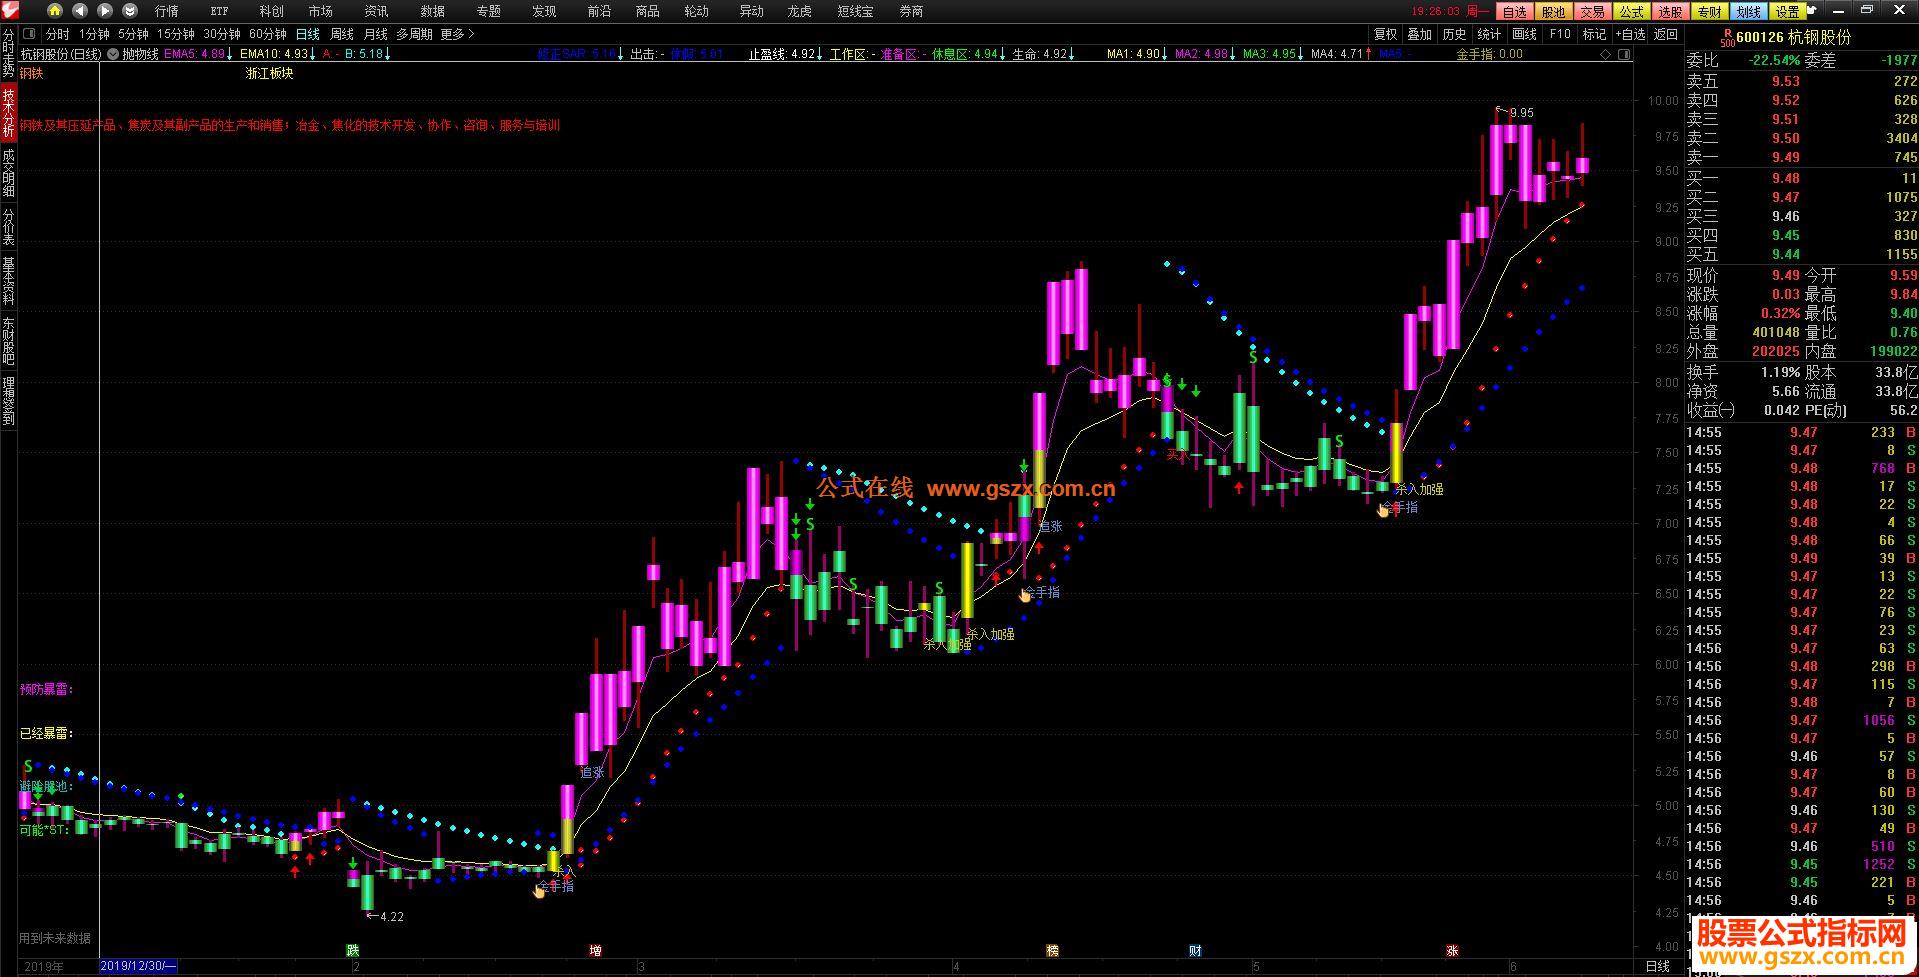Go forward with the right arrow icon
Viewport: 1919px width, 977px height.
(105, 11)
